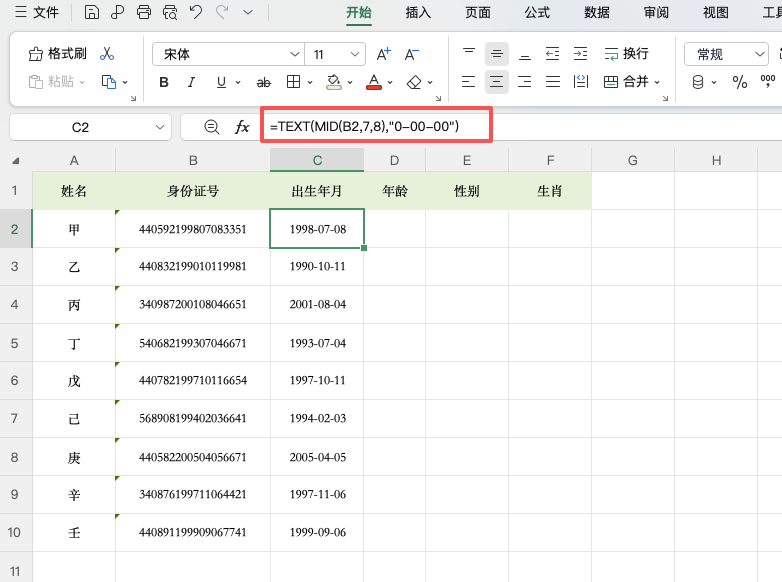Switch to the 页面 tab
The width and height of the screenshot is (782, 582).
click(478, 12)
